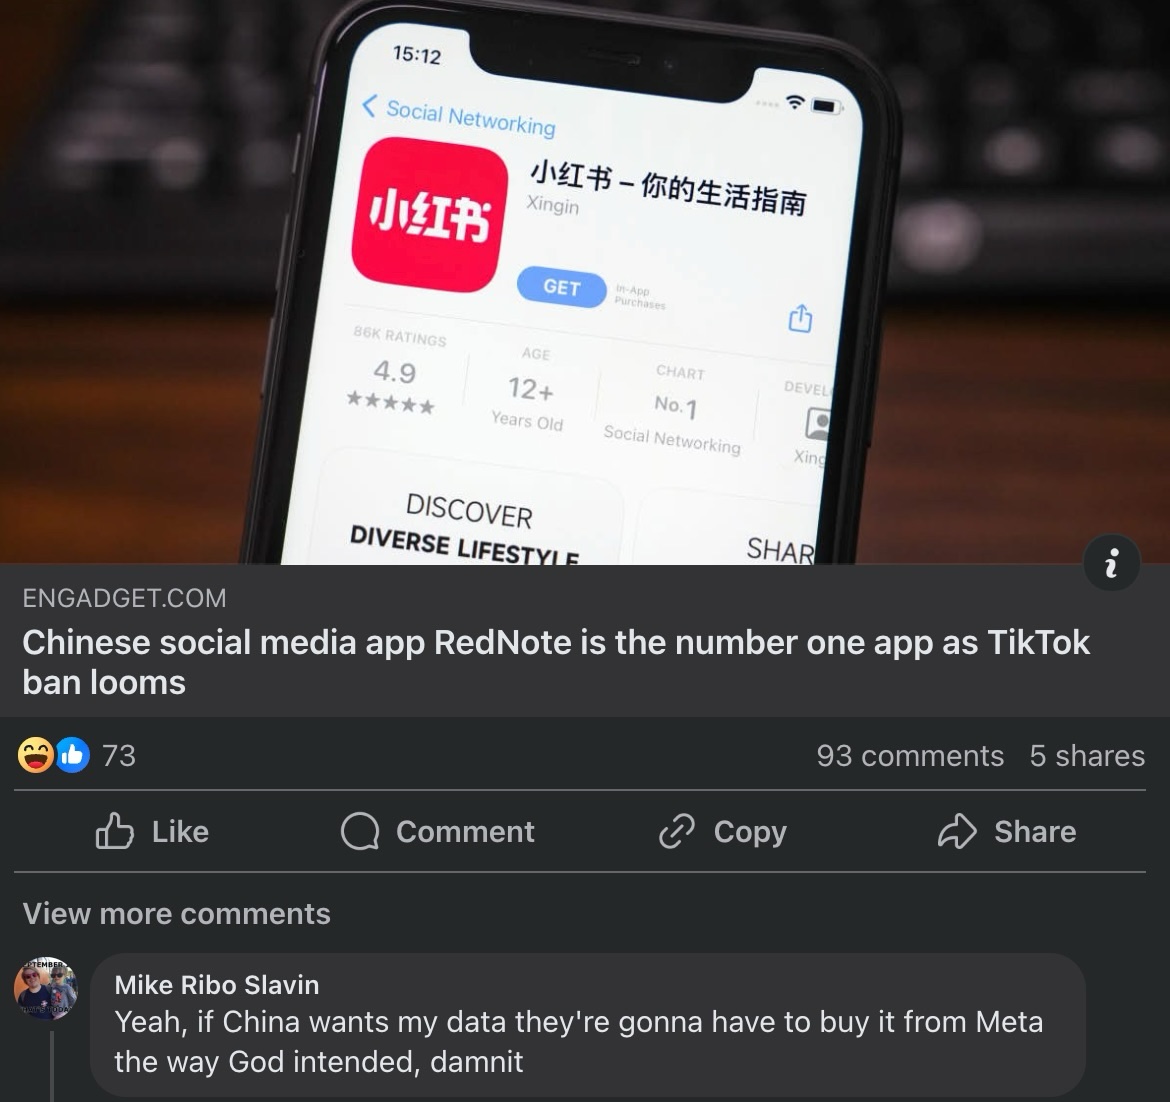Click the thumbs-up Like icon

[x=114, y=831]
